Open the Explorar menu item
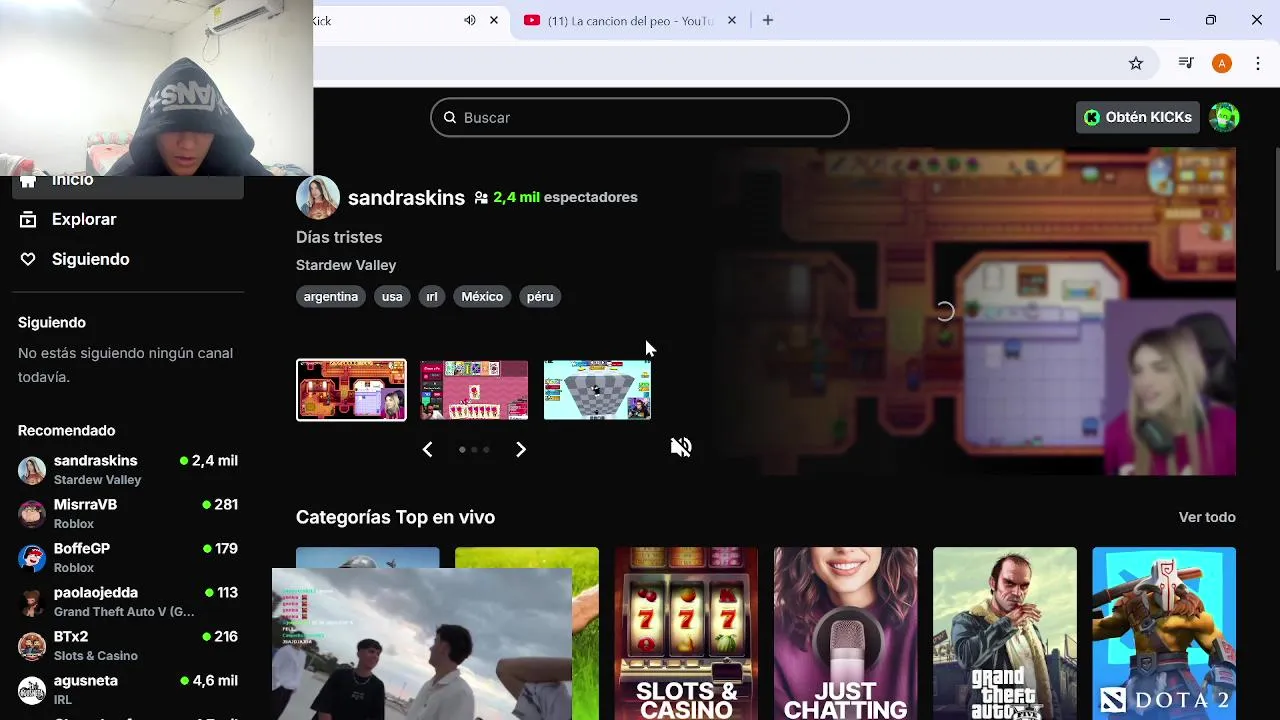This screenshot has width=1280, height=720. [84, 219]
